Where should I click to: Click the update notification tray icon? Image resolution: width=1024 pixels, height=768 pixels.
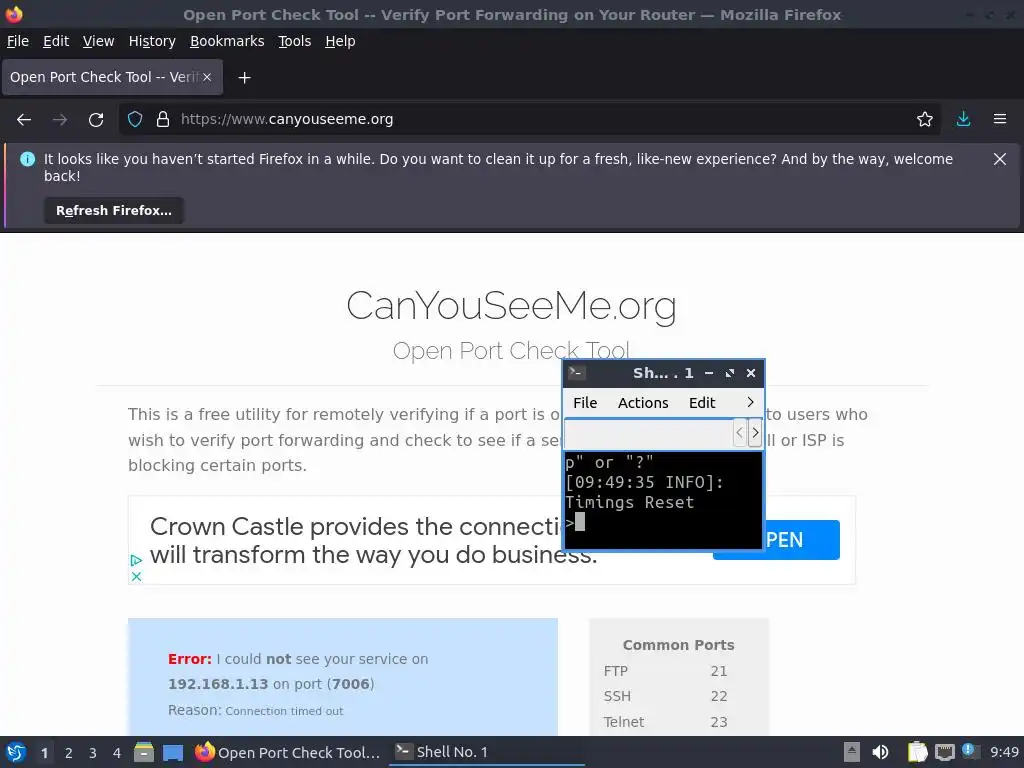(x=970, y=751)
